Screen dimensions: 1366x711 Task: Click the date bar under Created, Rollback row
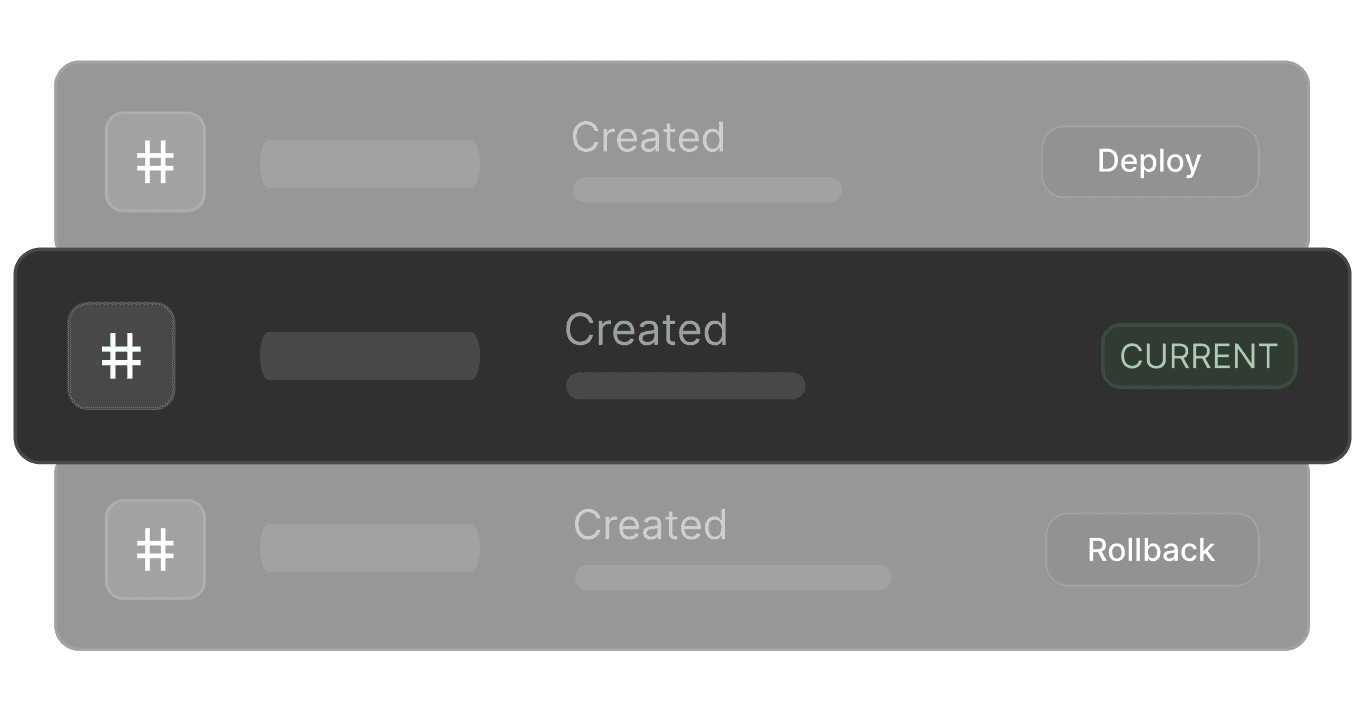point(732,577)
